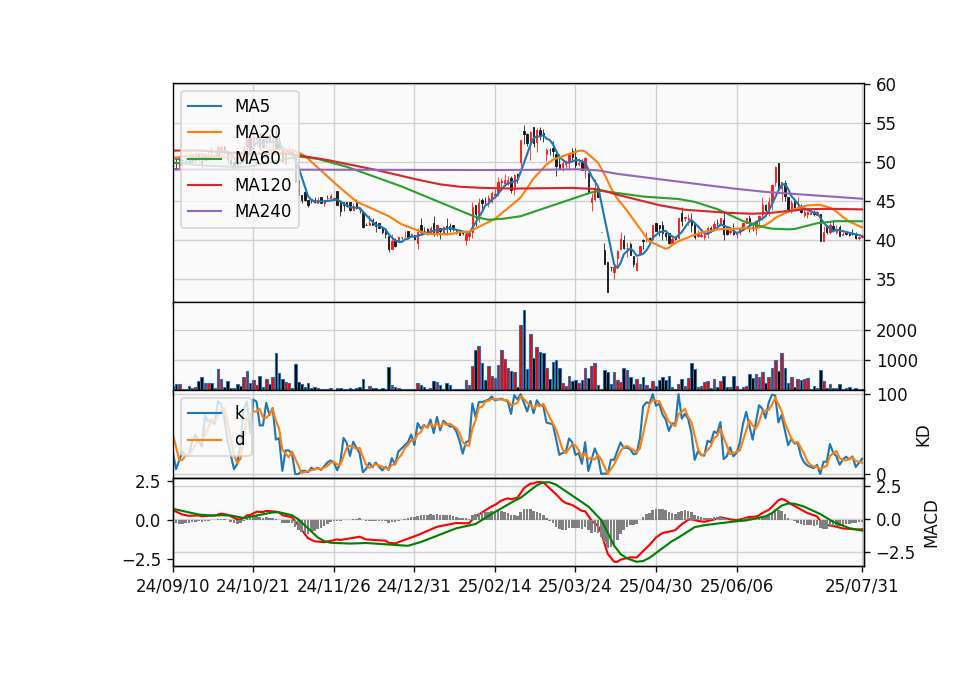Click the purple MA240 legend line sample
The image size is (960, 690).
[x=204, y=211]
